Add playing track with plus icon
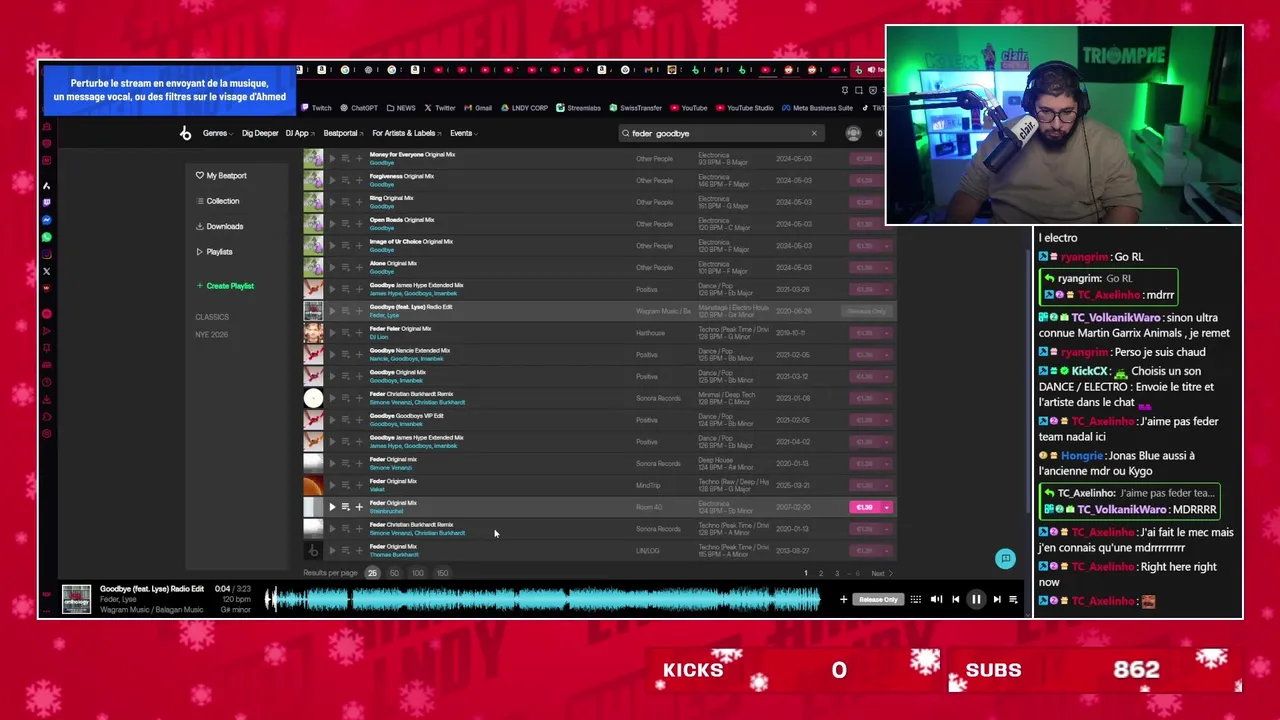This screenshot has width=1280, height=720. click(x=843, y=599)
